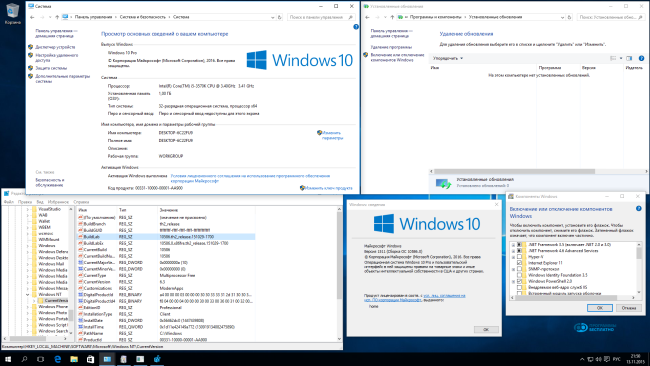This screenshot has height=366, width=650.
Task: Click OK in the About Windows dialog
Action: (x=486, y=330)
